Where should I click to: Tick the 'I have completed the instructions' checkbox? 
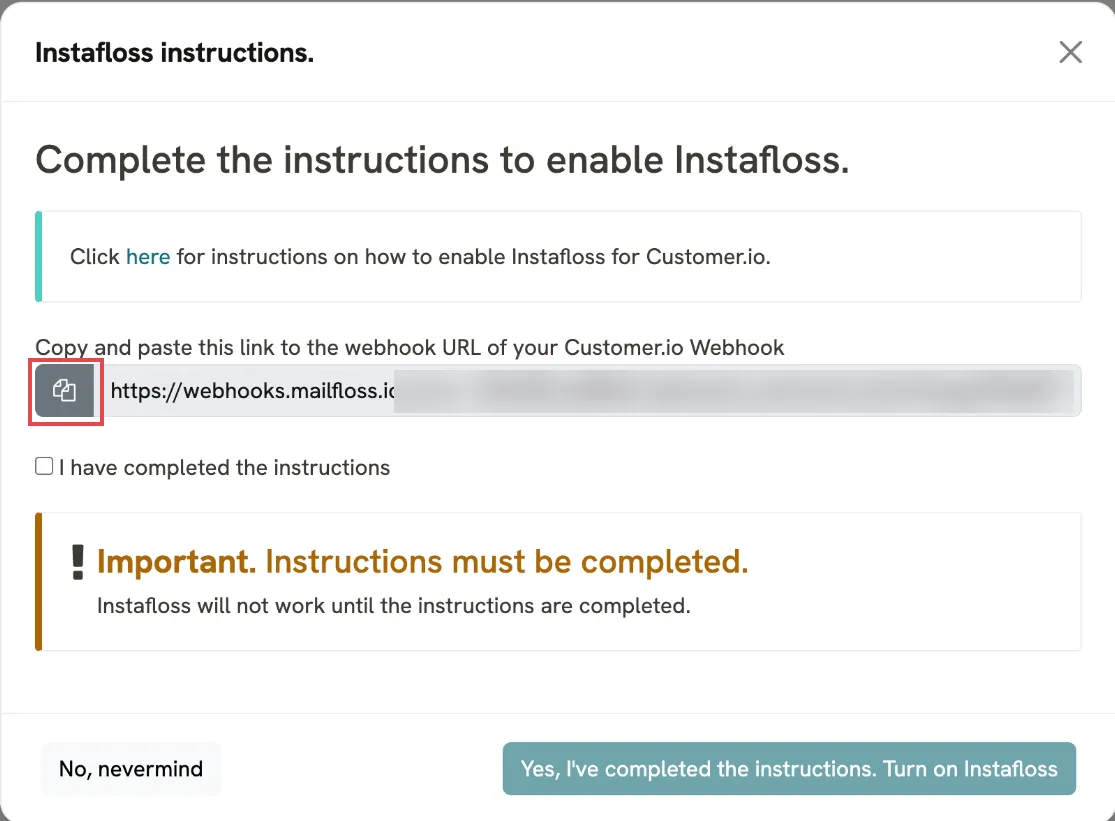coord(44,466)
